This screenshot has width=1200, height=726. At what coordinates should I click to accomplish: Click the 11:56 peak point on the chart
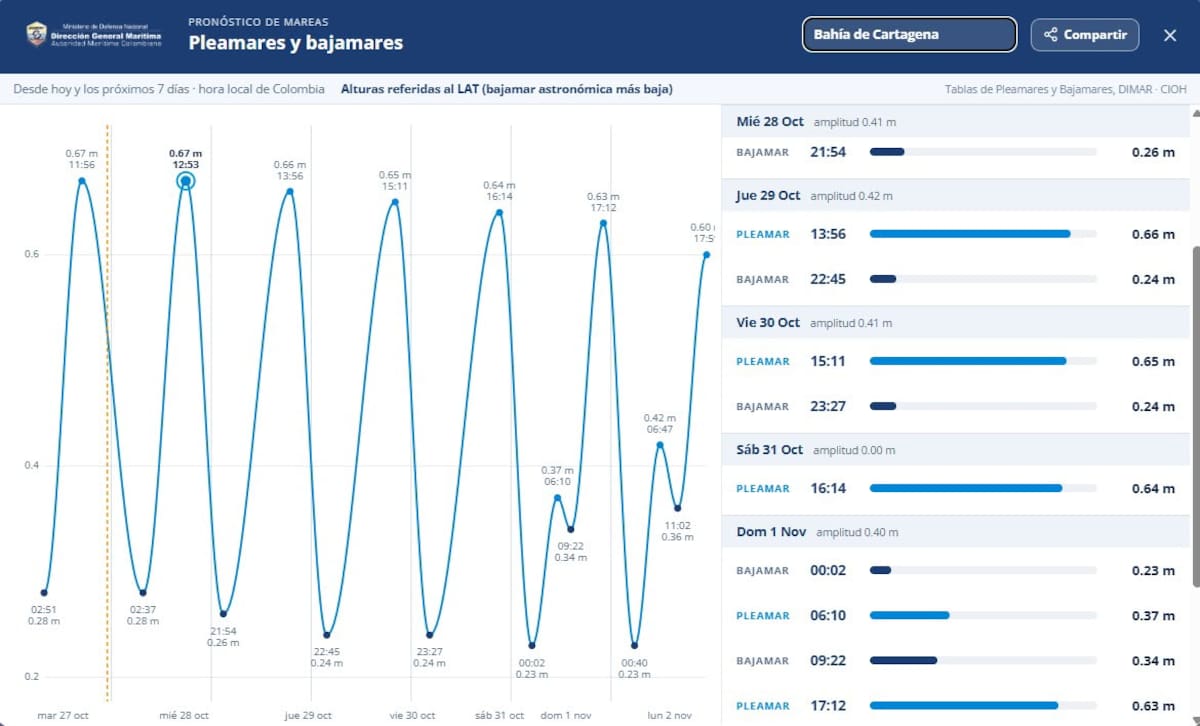coord(82,181)
